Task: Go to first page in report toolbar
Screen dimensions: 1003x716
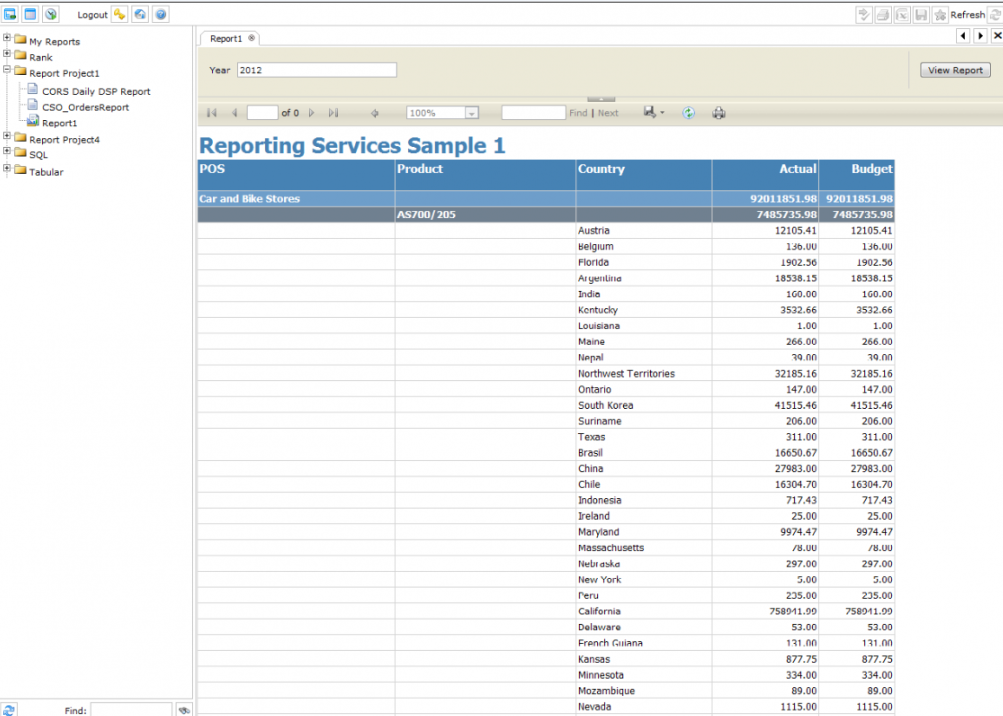Action: (x=212, y=113)
